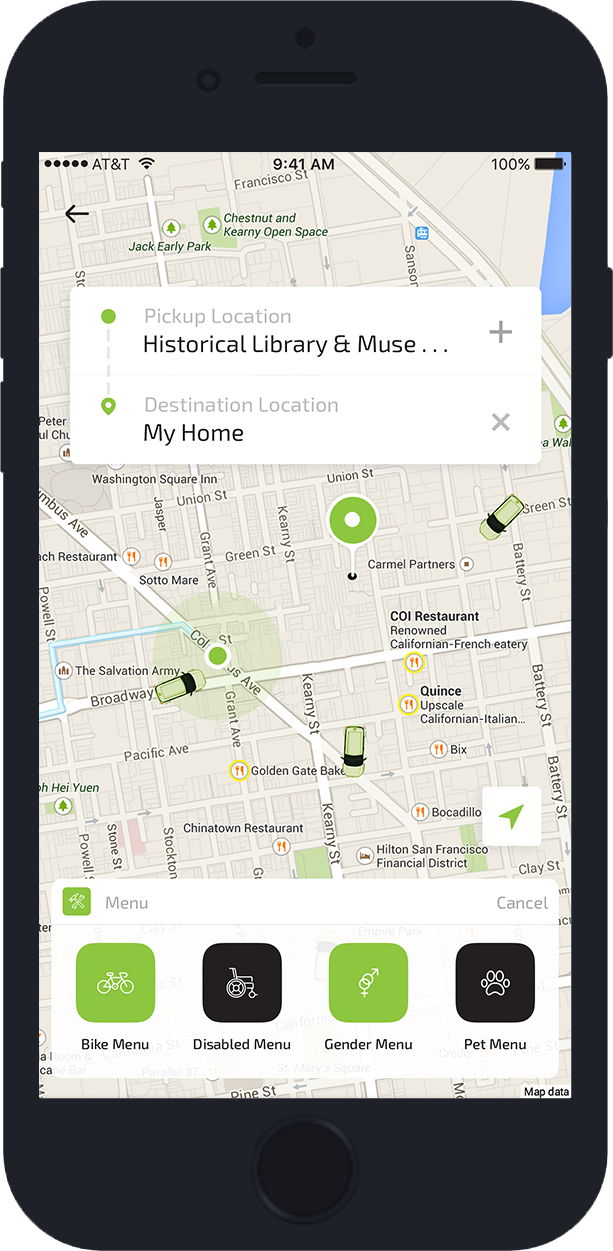Tap the back arrow icon
The image size is (613, 1251).
76,214
